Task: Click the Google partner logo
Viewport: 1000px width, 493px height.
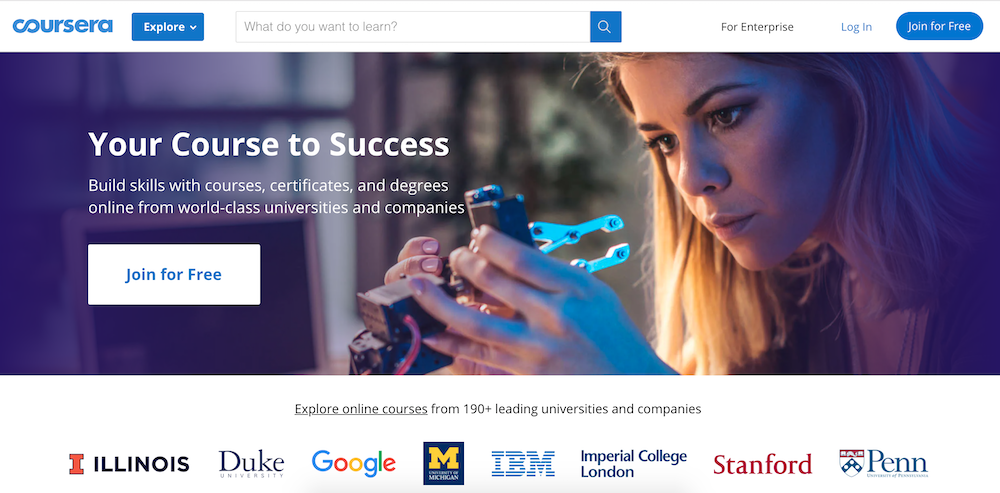Action: [x=353, y=464]
